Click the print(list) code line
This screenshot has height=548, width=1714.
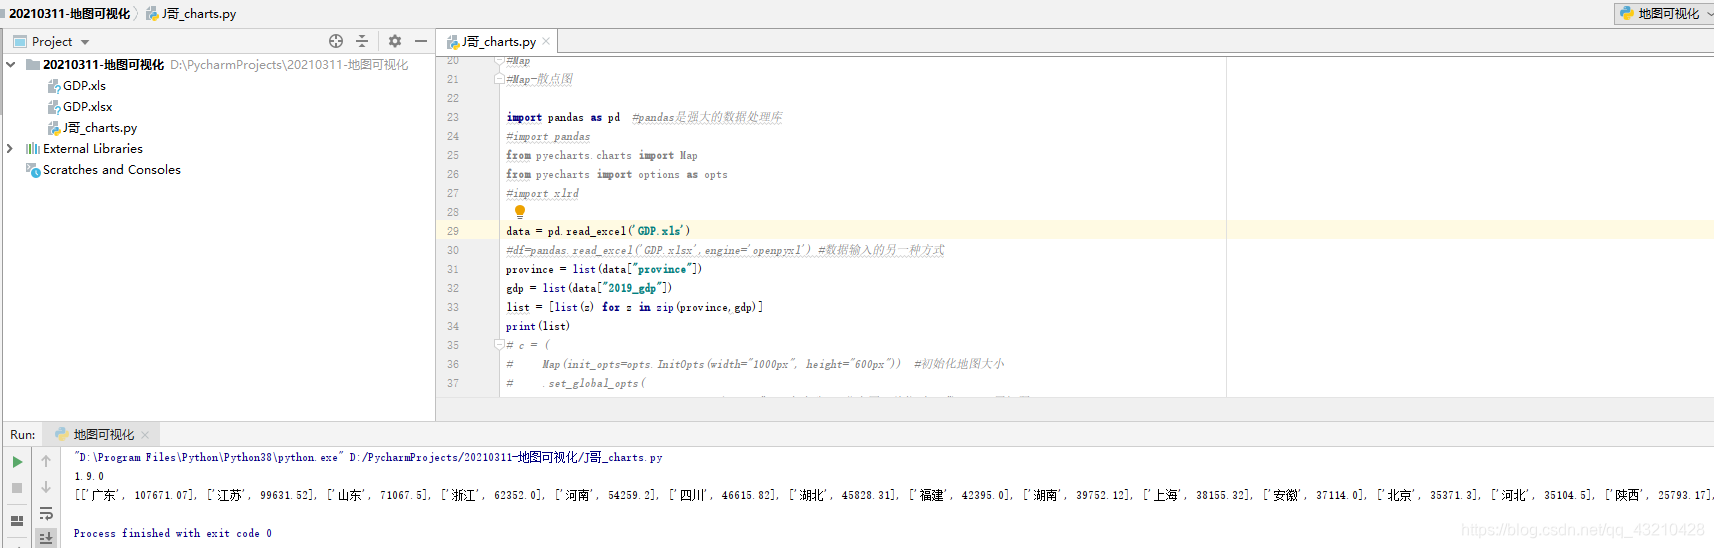click(537, 326)
